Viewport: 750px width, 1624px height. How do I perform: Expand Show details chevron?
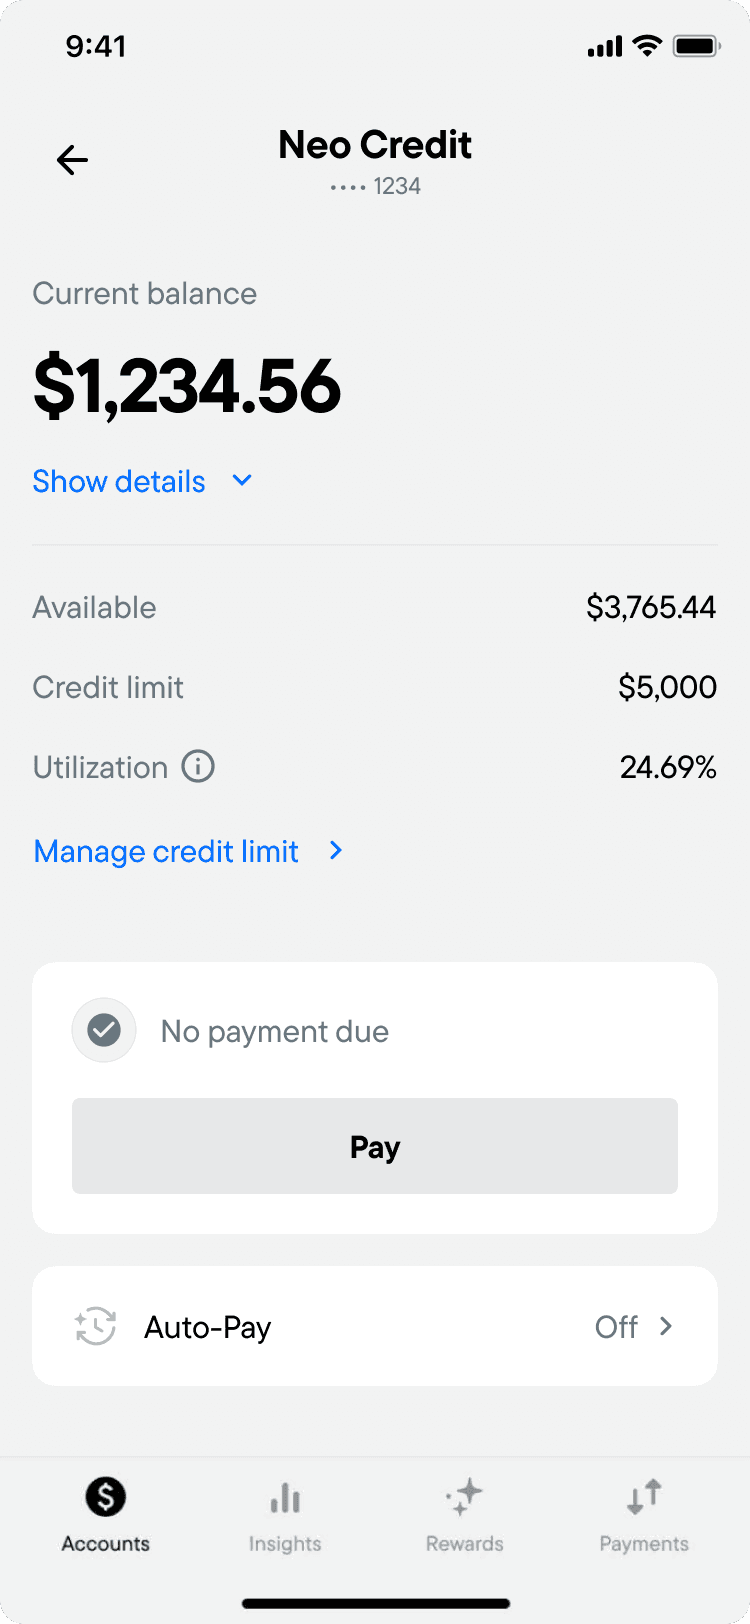tap(242, 480)
